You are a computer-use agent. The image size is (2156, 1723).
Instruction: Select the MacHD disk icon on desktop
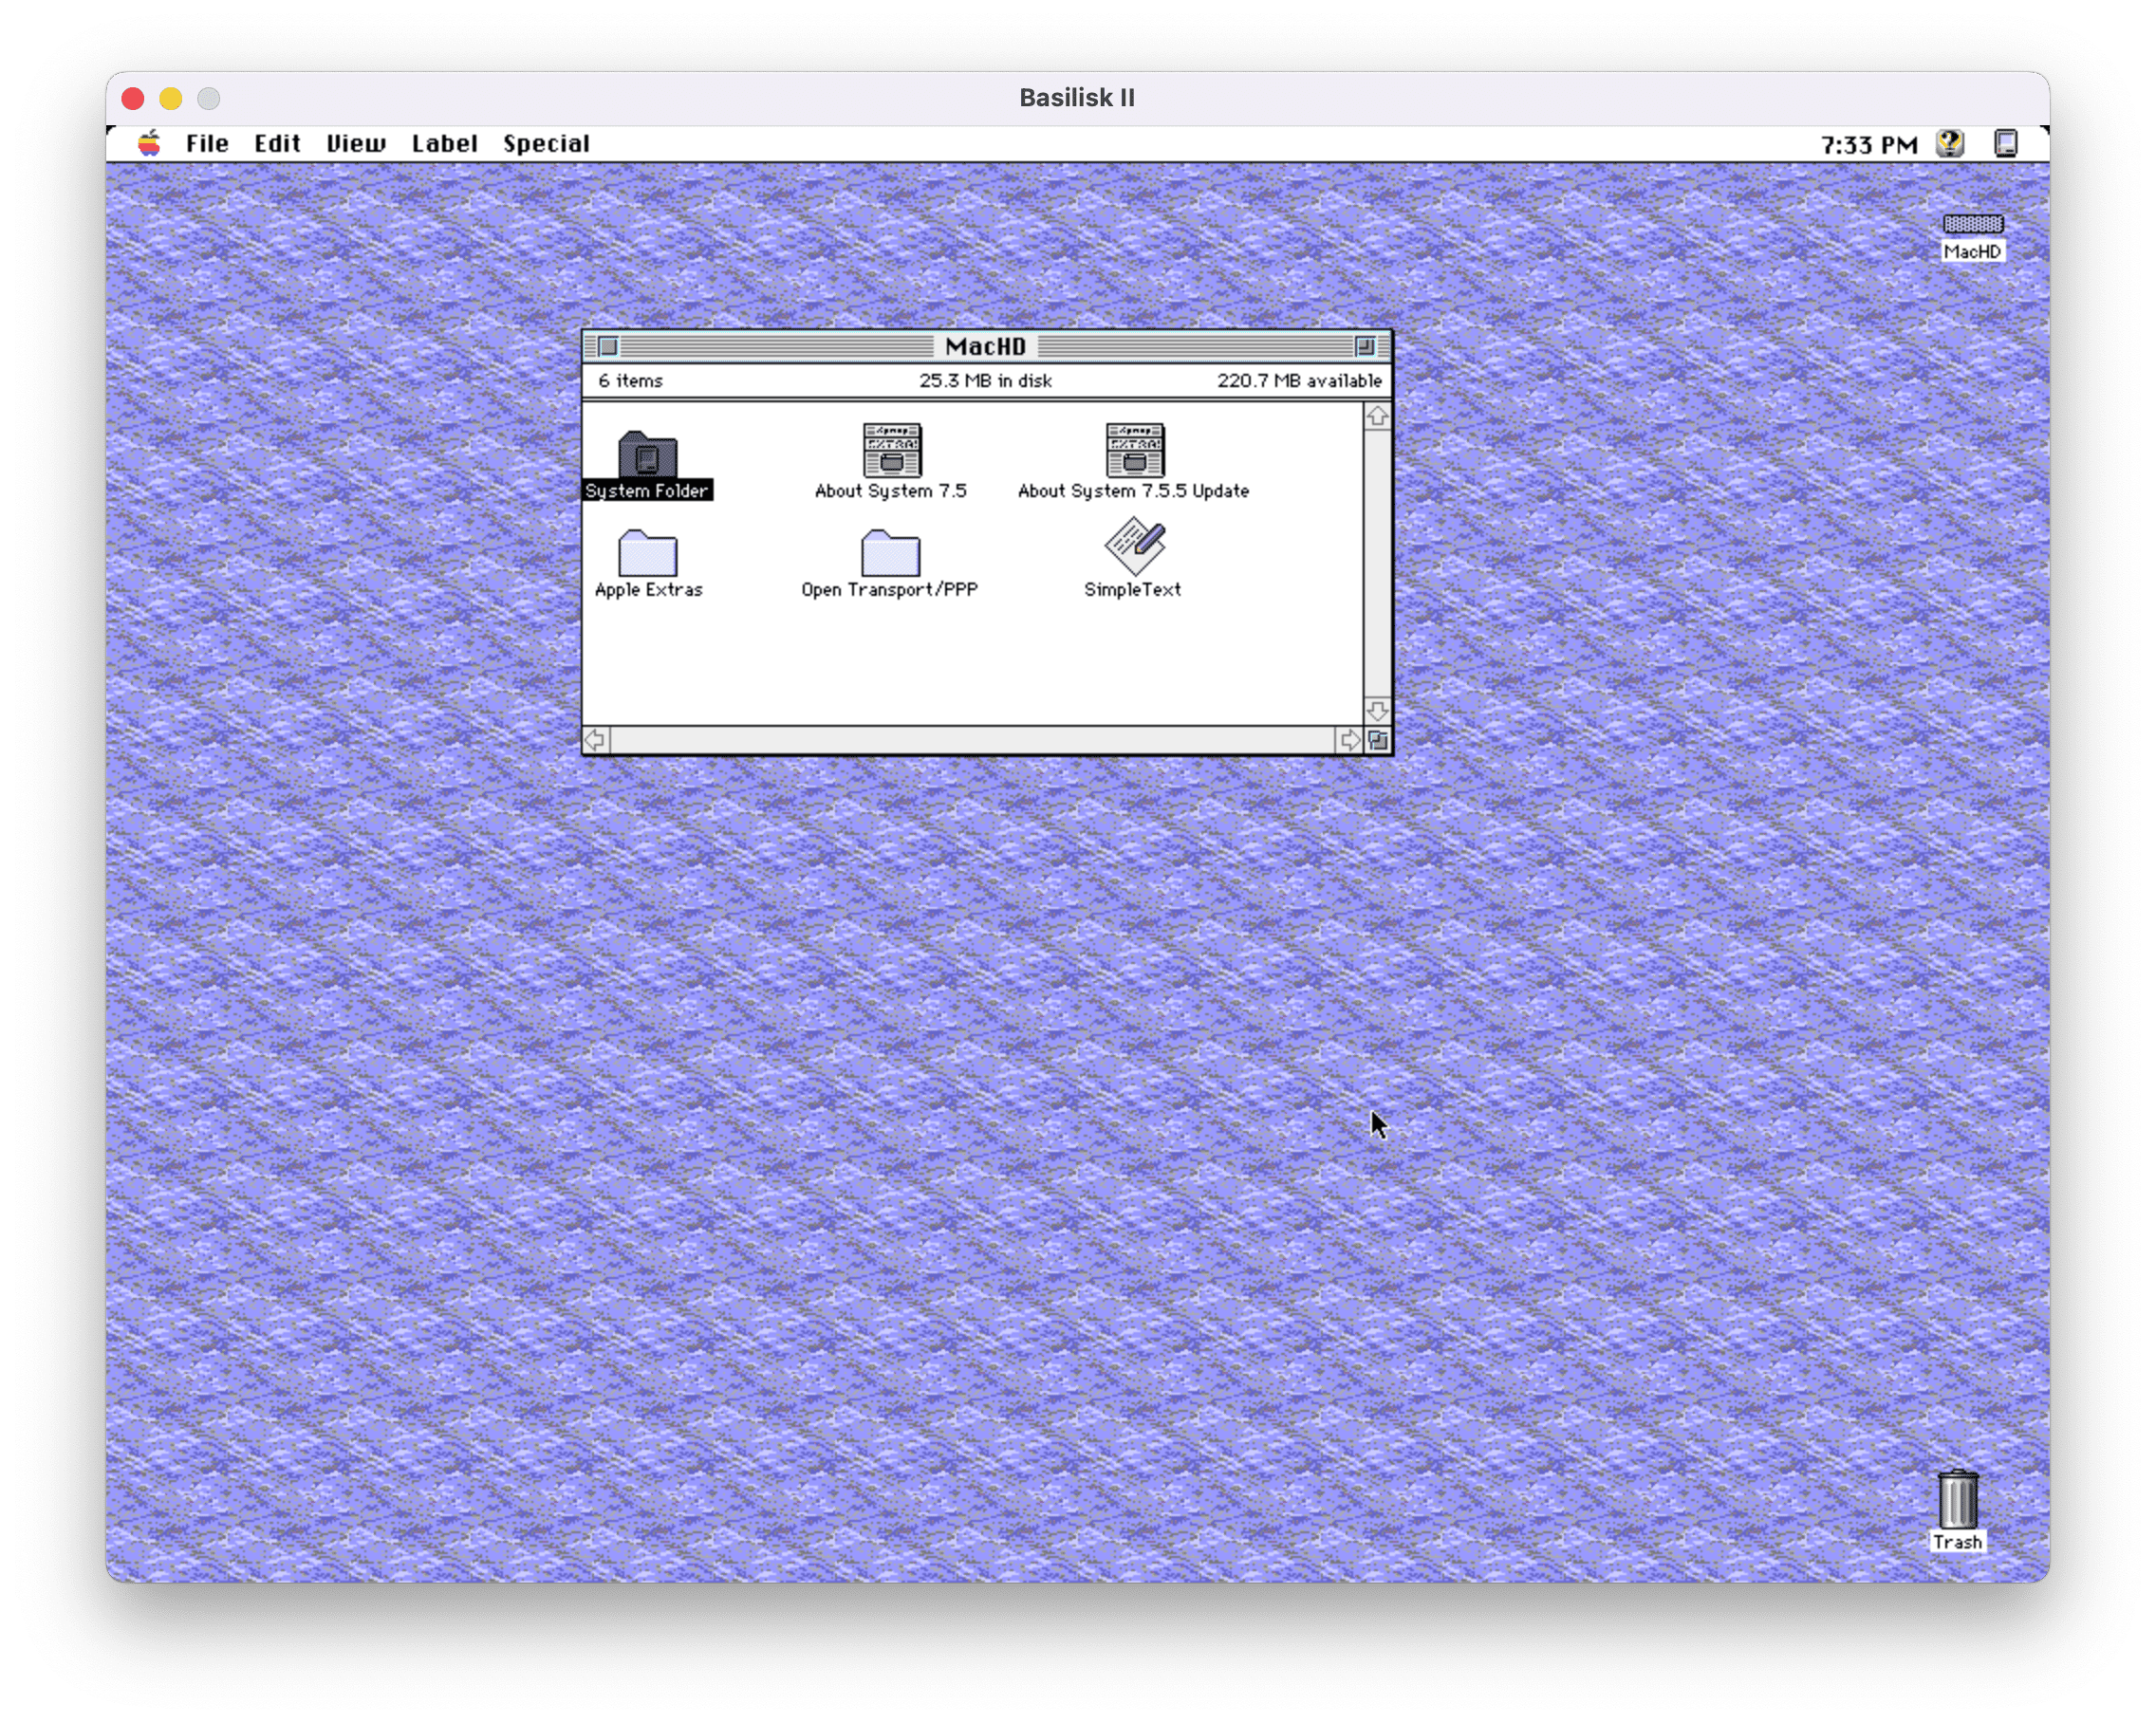[x=1972, y=224]
